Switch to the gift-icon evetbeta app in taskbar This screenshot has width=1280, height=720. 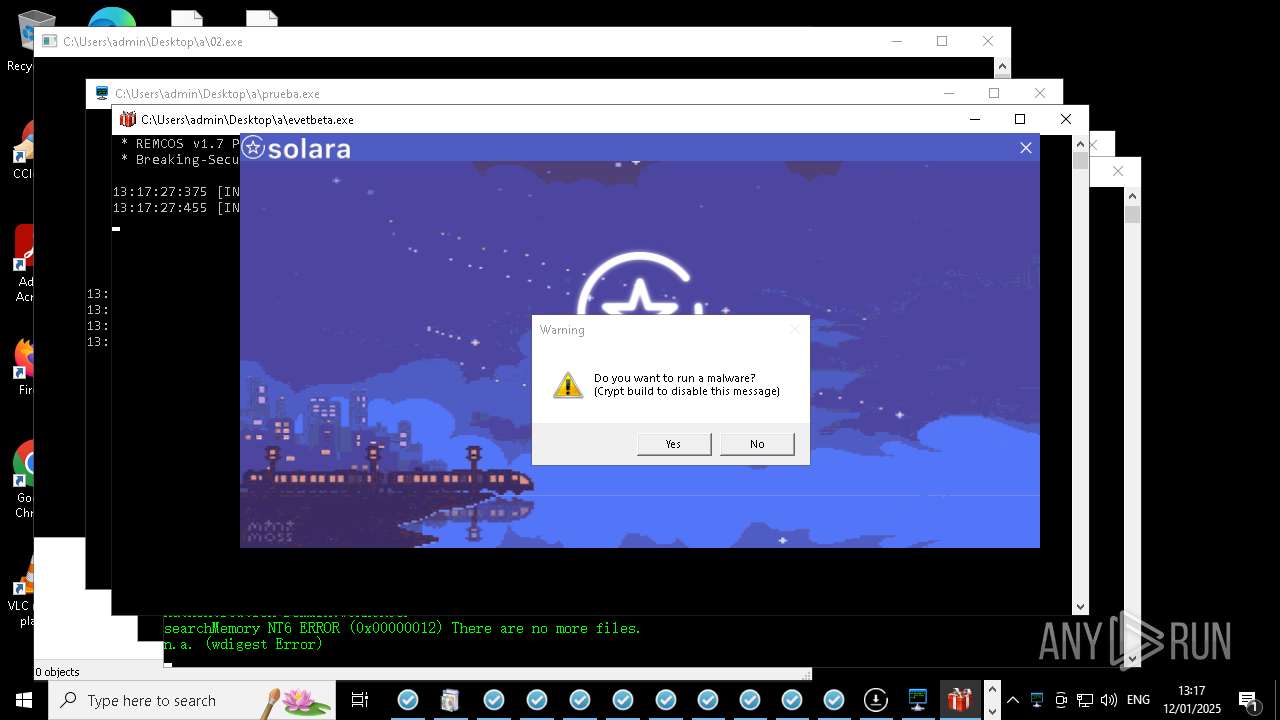click(961, 700)
